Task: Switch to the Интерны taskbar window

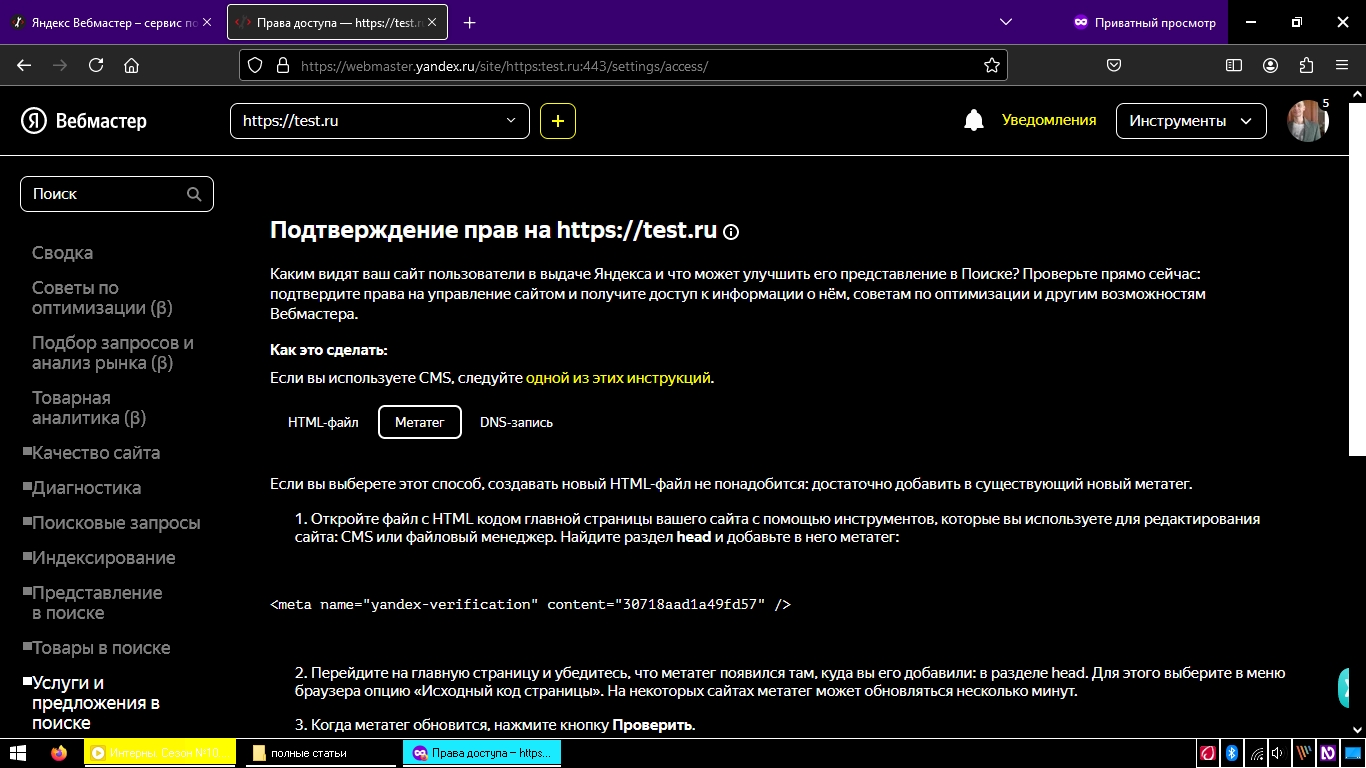Action: pos(160,753)
